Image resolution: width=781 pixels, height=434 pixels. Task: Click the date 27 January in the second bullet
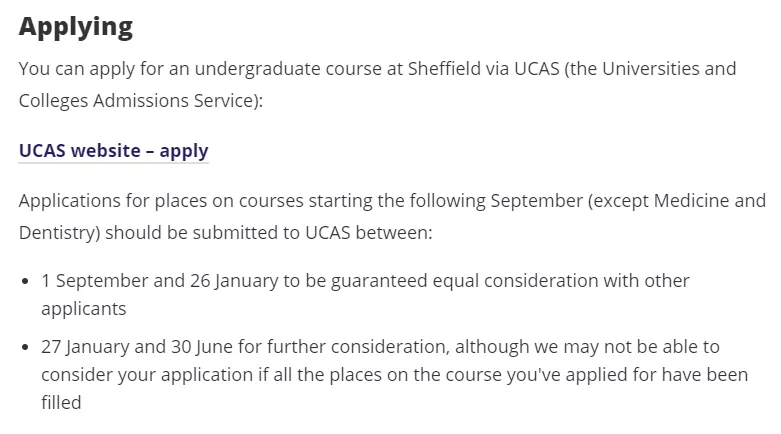point(85,346)
